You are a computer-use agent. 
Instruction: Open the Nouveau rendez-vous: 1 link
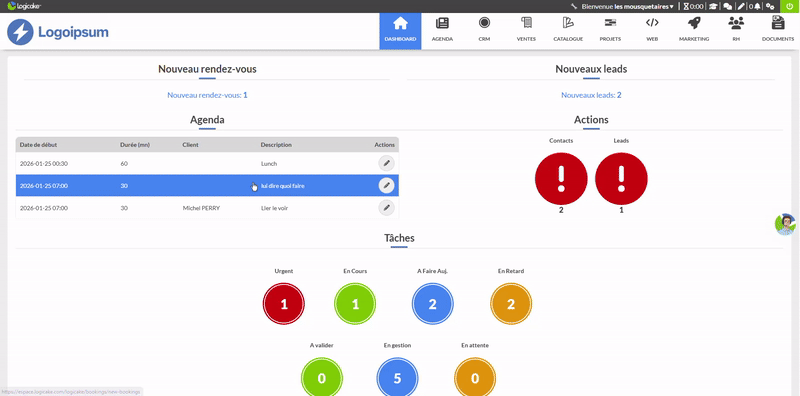coord(207,95)
